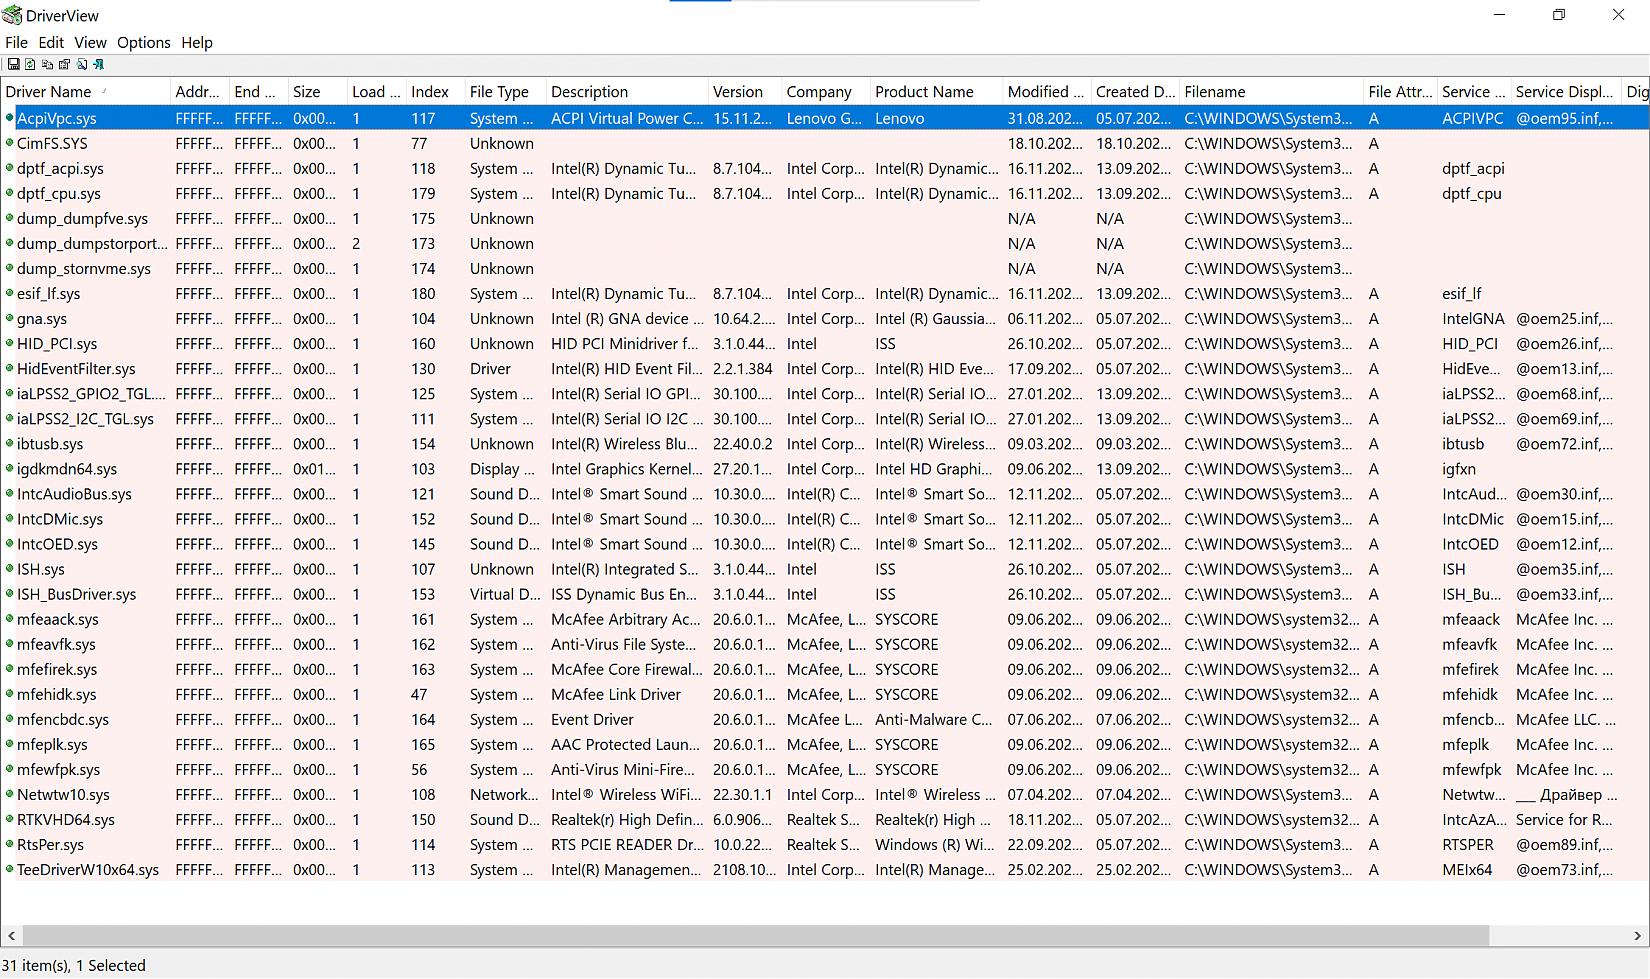Click the horizontal scrollbar thumb
Screen dimensions: 1650x979
755,935
